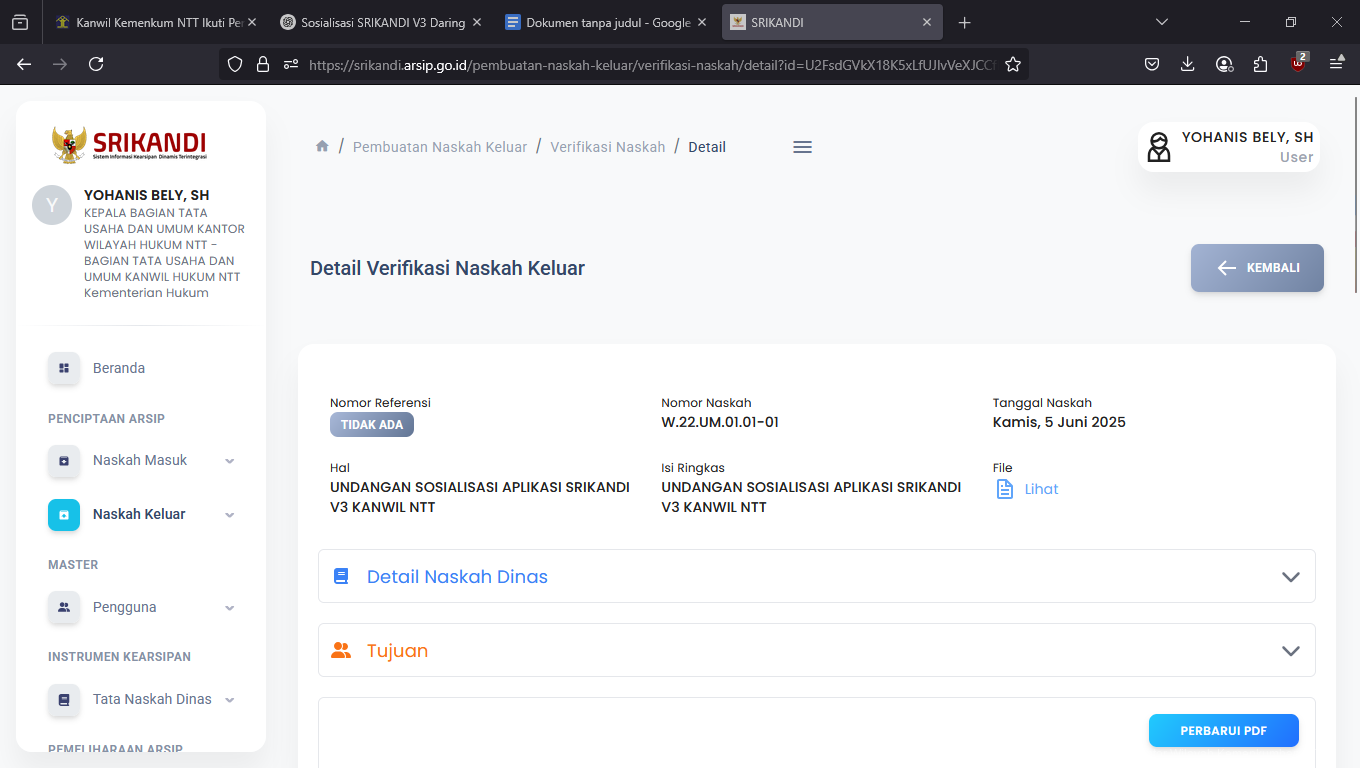
Task: Expand Detail Naskah Dinas accordion chevron
Action: pos(1291,577)
